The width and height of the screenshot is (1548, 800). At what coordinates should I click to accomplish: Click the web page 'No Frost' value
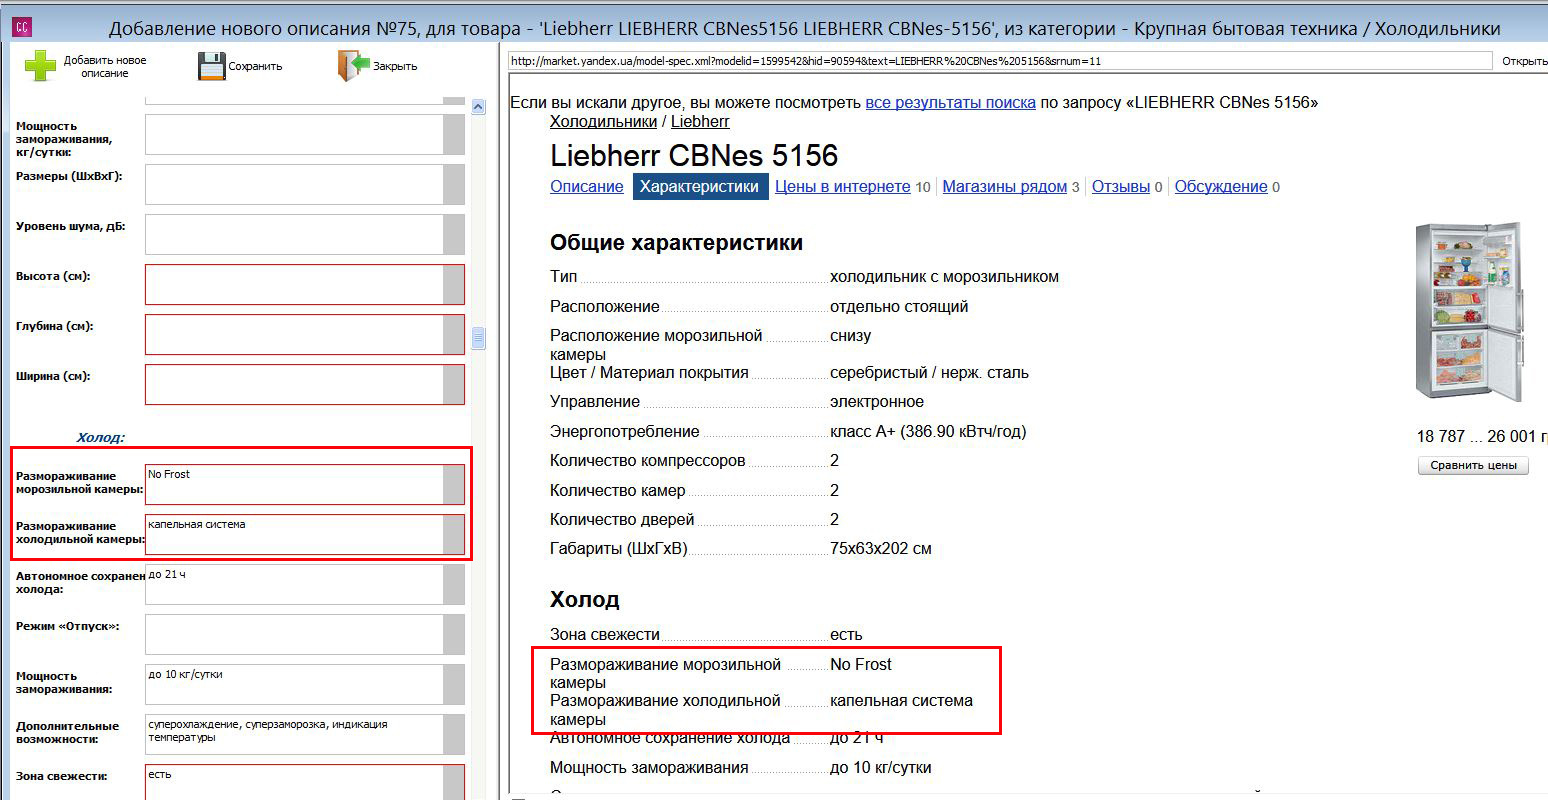click(x=861, y=664)
